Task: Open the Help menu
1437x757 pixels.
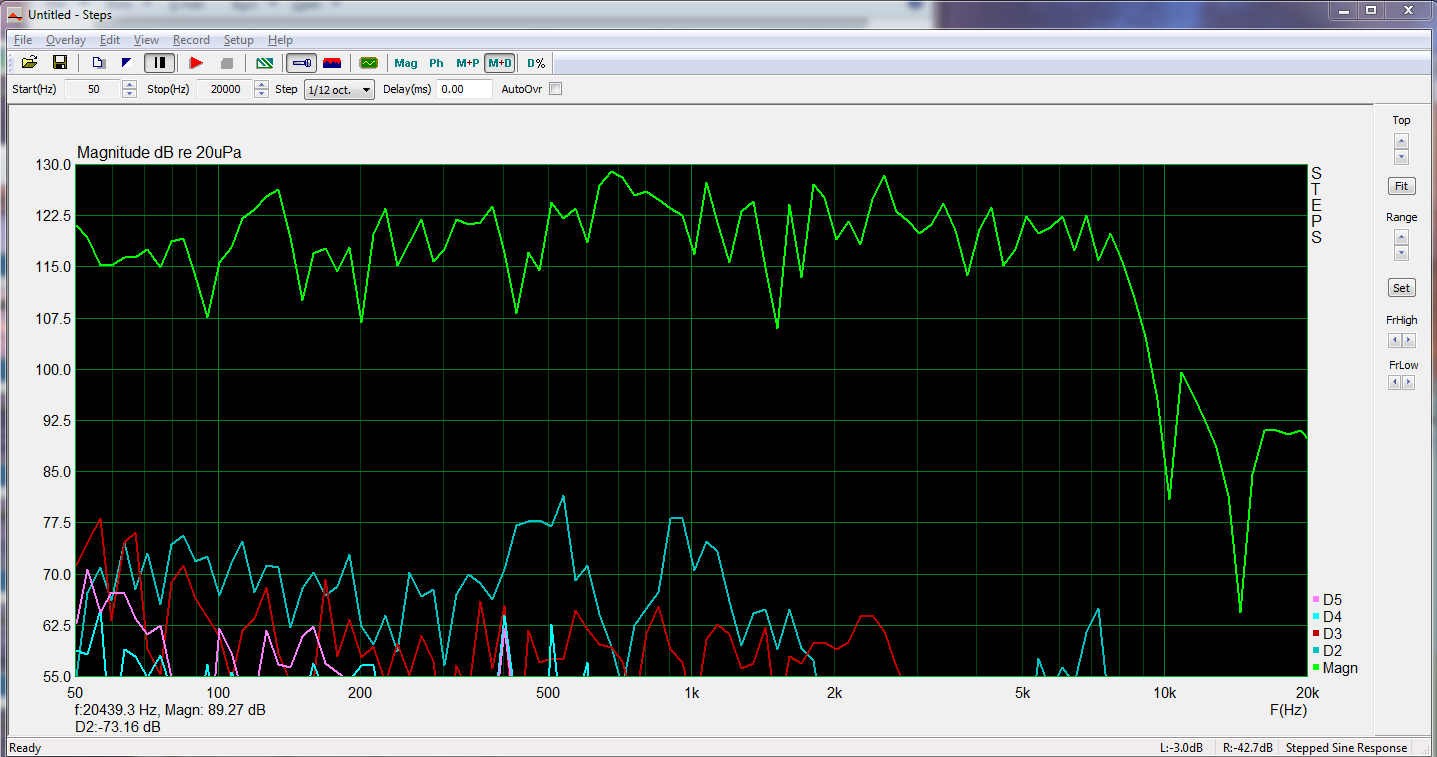Action: 280,40
